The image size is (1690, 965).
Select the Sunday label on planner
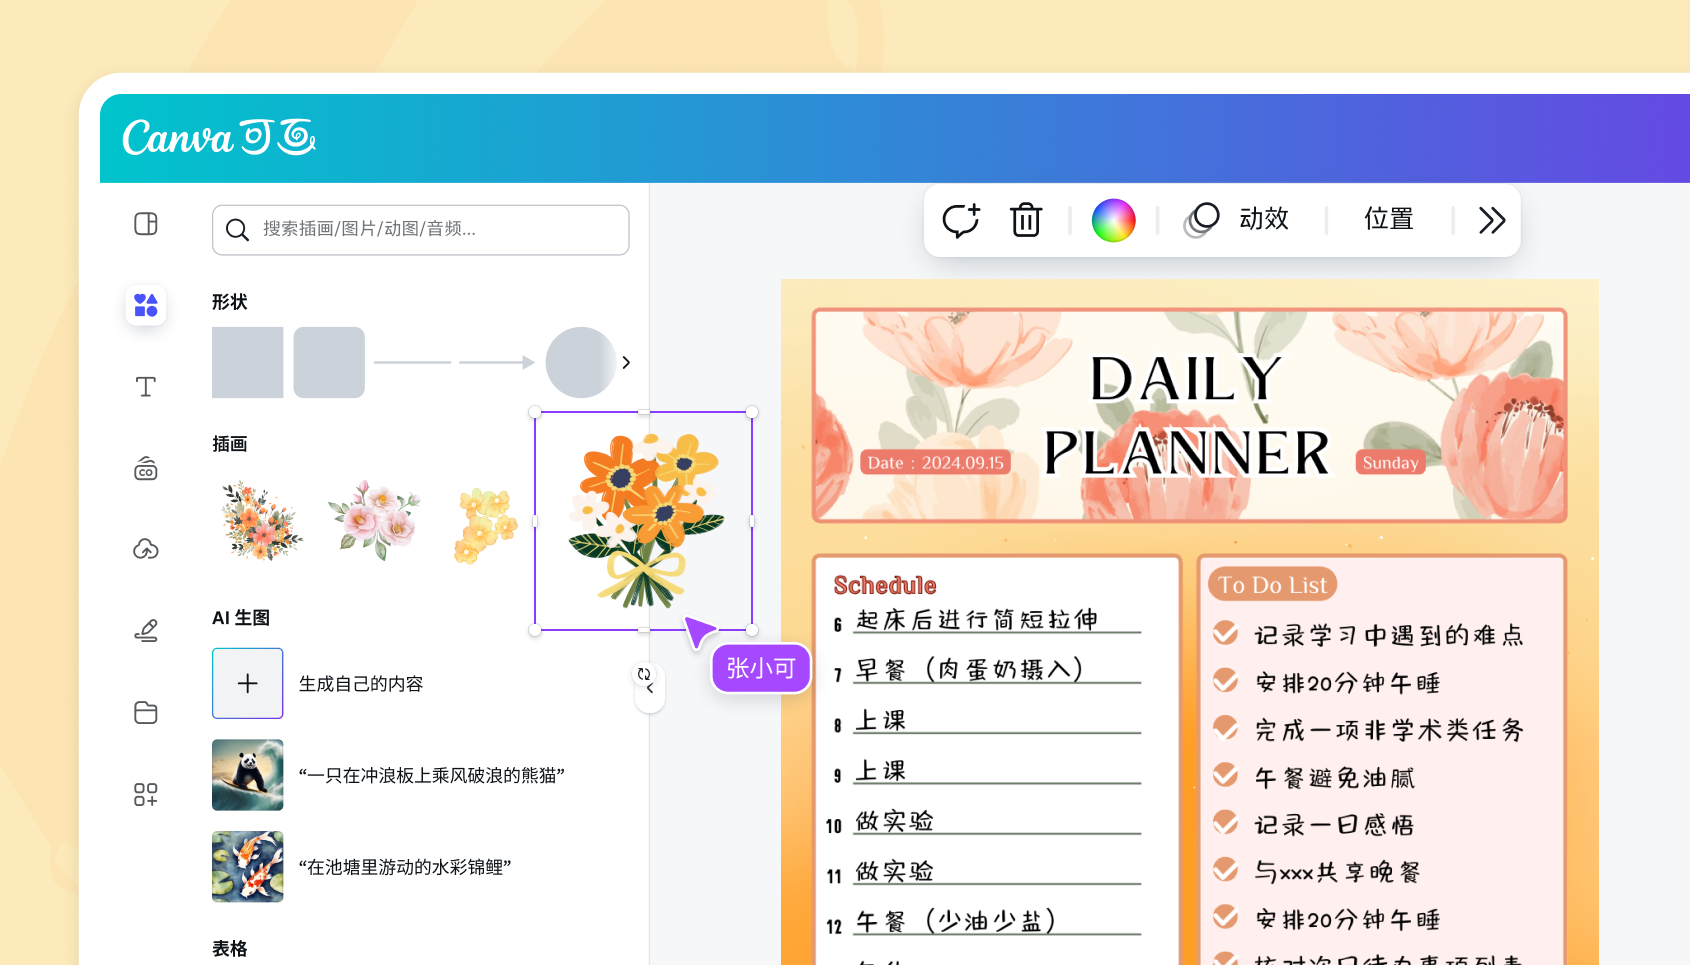[1390, 462]
